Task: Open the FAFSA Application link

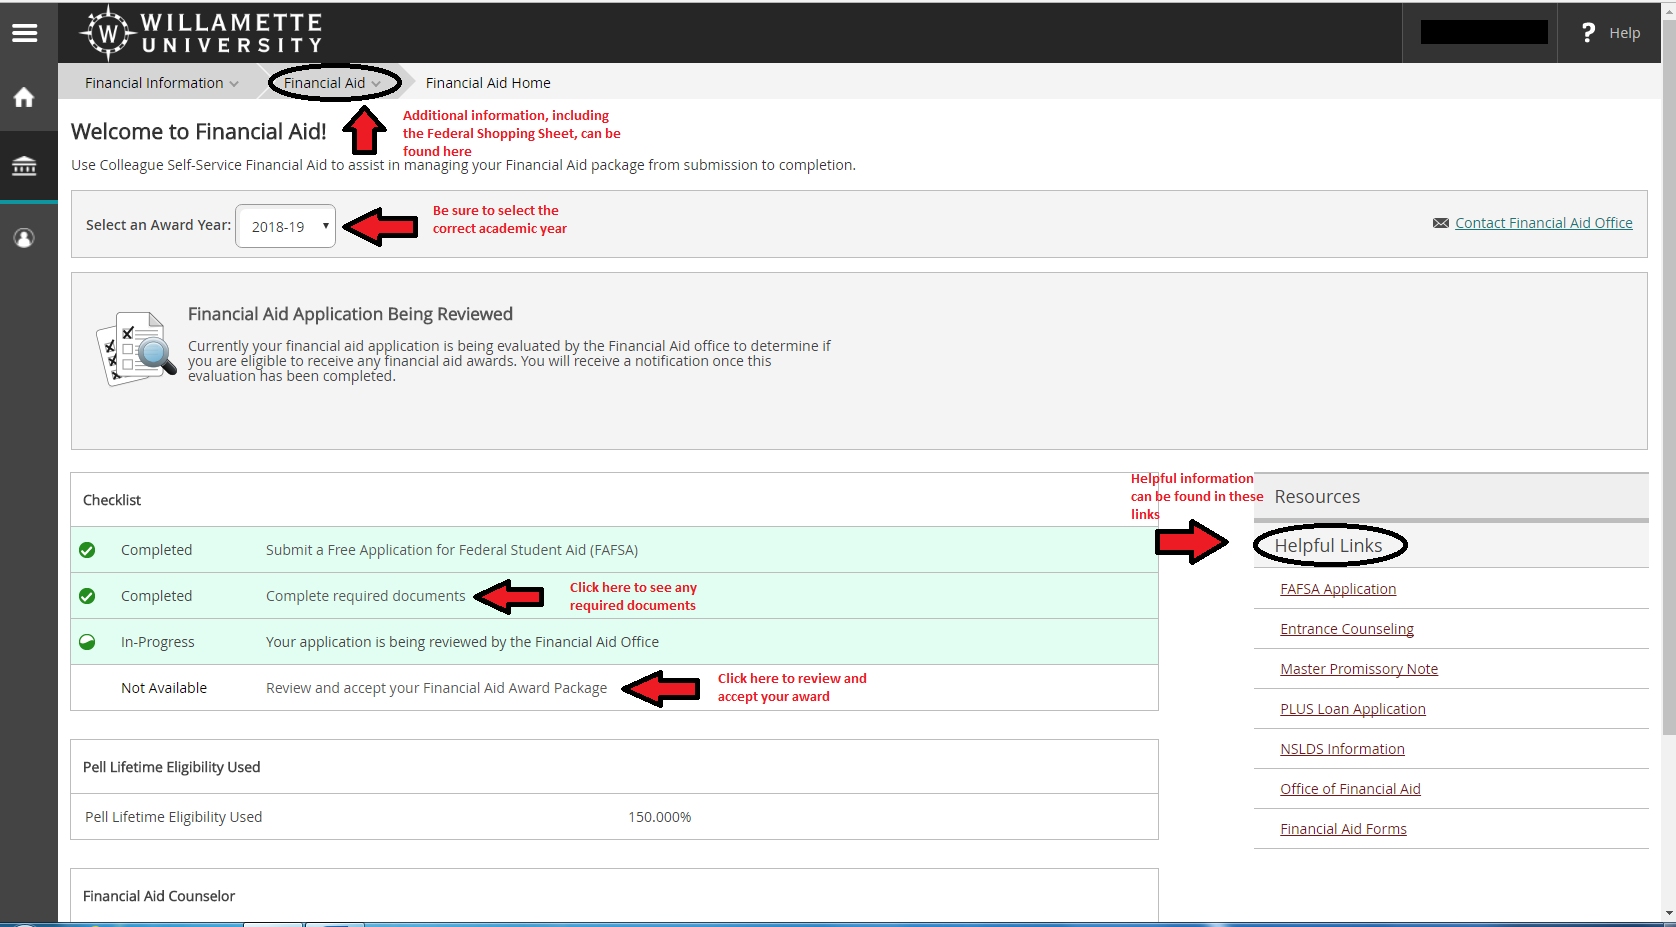Action: click(1338, 589)
